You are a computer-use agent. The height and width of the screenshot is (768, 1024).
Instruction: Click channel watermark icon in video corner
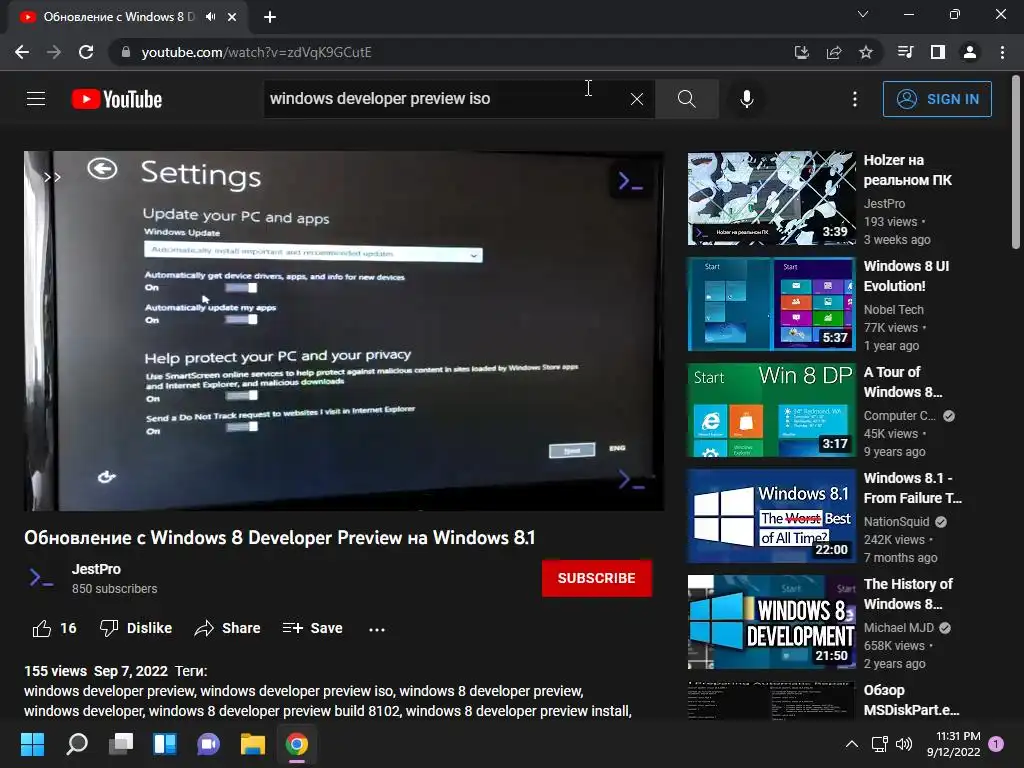coord(631,481)
